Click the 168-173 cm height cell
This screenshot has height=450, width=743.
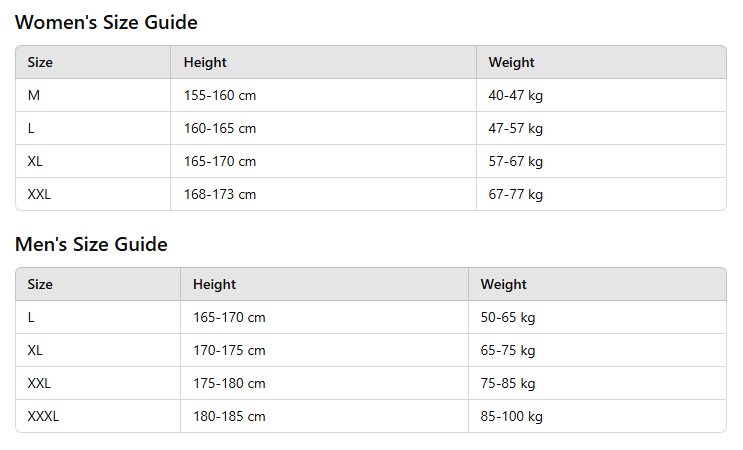pyautogui.click(x=220, y=194)
